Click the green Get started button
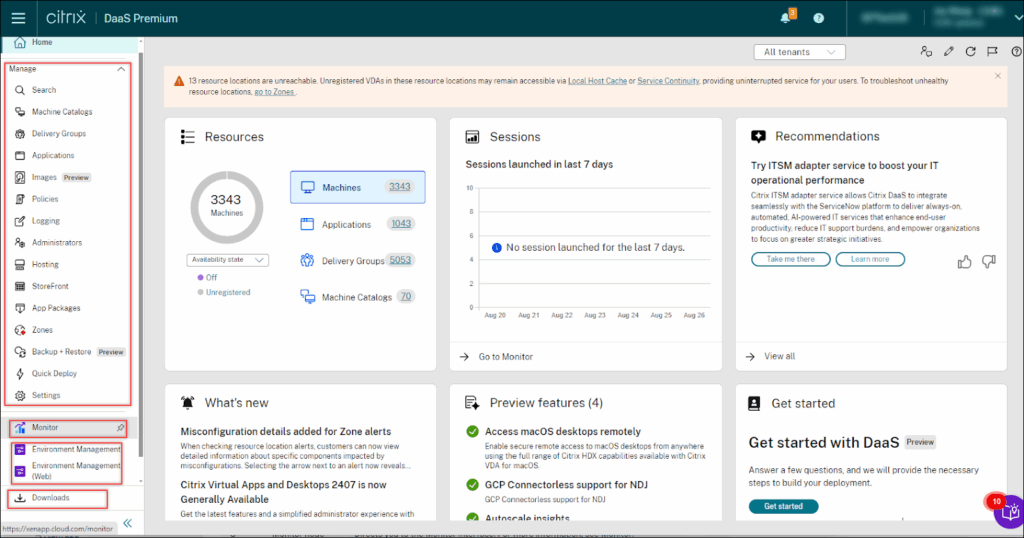Screen dimensions: 1024x538 783,506
